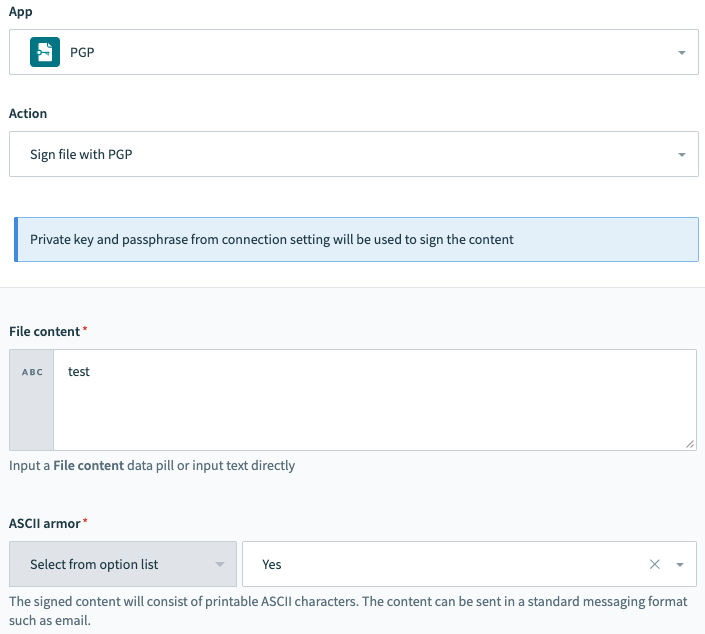Click the resize handle of File content box
Image resolution: width=705 pixels, height=634 pixels.
pyautogui.click(x=689, y=442)
